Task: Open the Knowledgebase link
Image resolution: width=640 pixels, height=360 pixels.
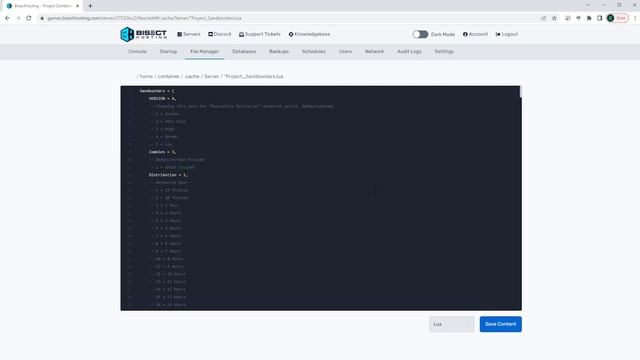Action: 309,34
